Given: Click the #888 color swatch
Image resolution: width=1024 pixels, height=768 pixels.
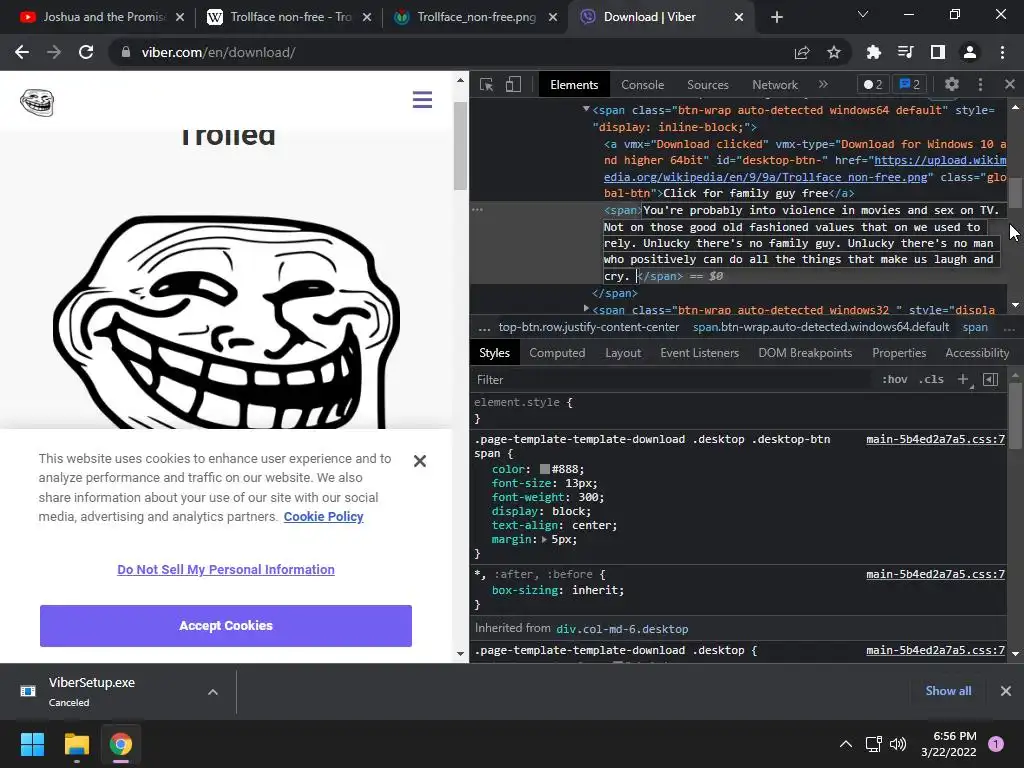Looking at the screenshot, I should pos(545,470).
